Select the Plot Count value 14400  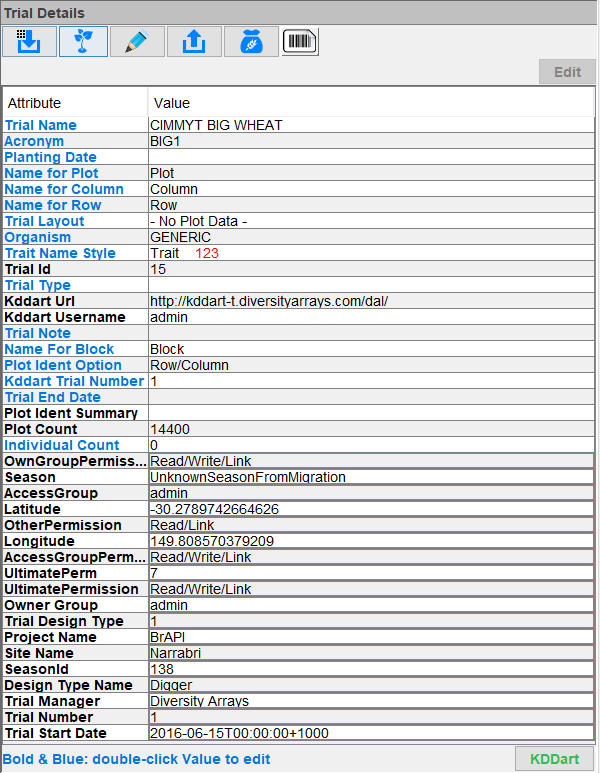[x=371, y=429]
